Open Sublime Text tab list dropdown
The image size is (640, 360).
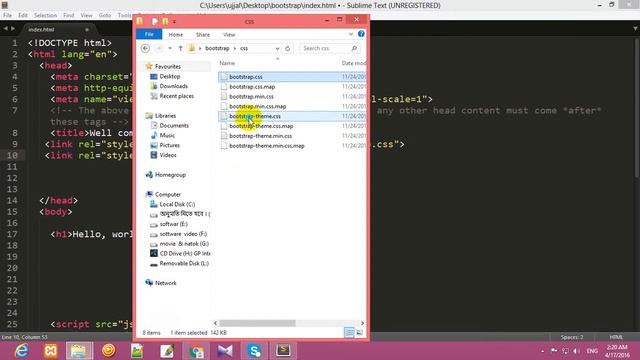click(635, 29)
